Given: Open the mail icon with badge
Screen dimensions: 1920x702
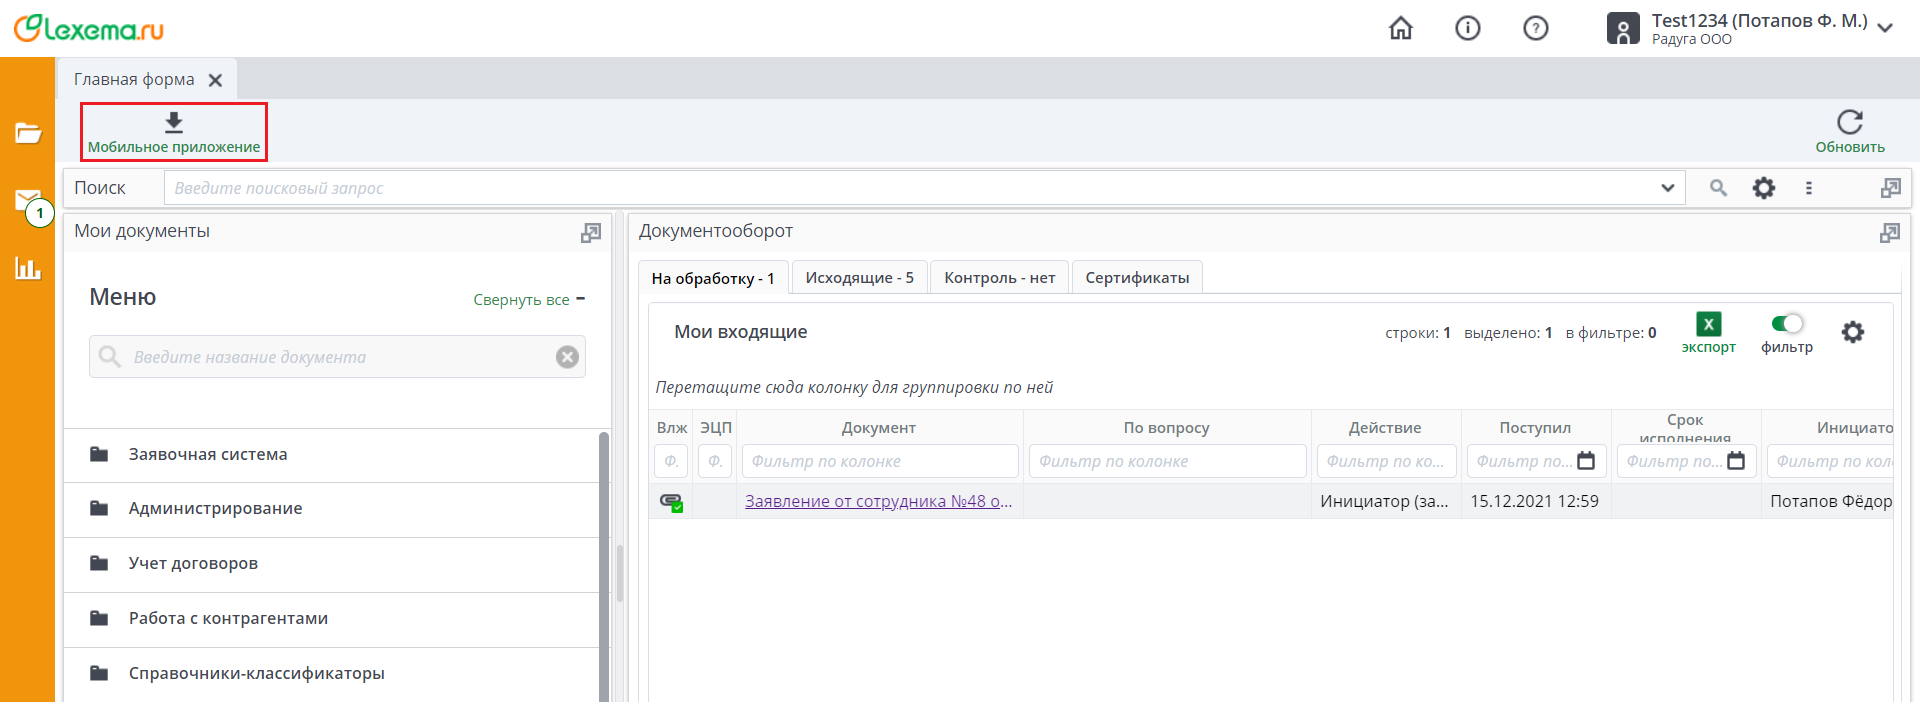Looking at the screenshot, I should (x=28, y=201).
